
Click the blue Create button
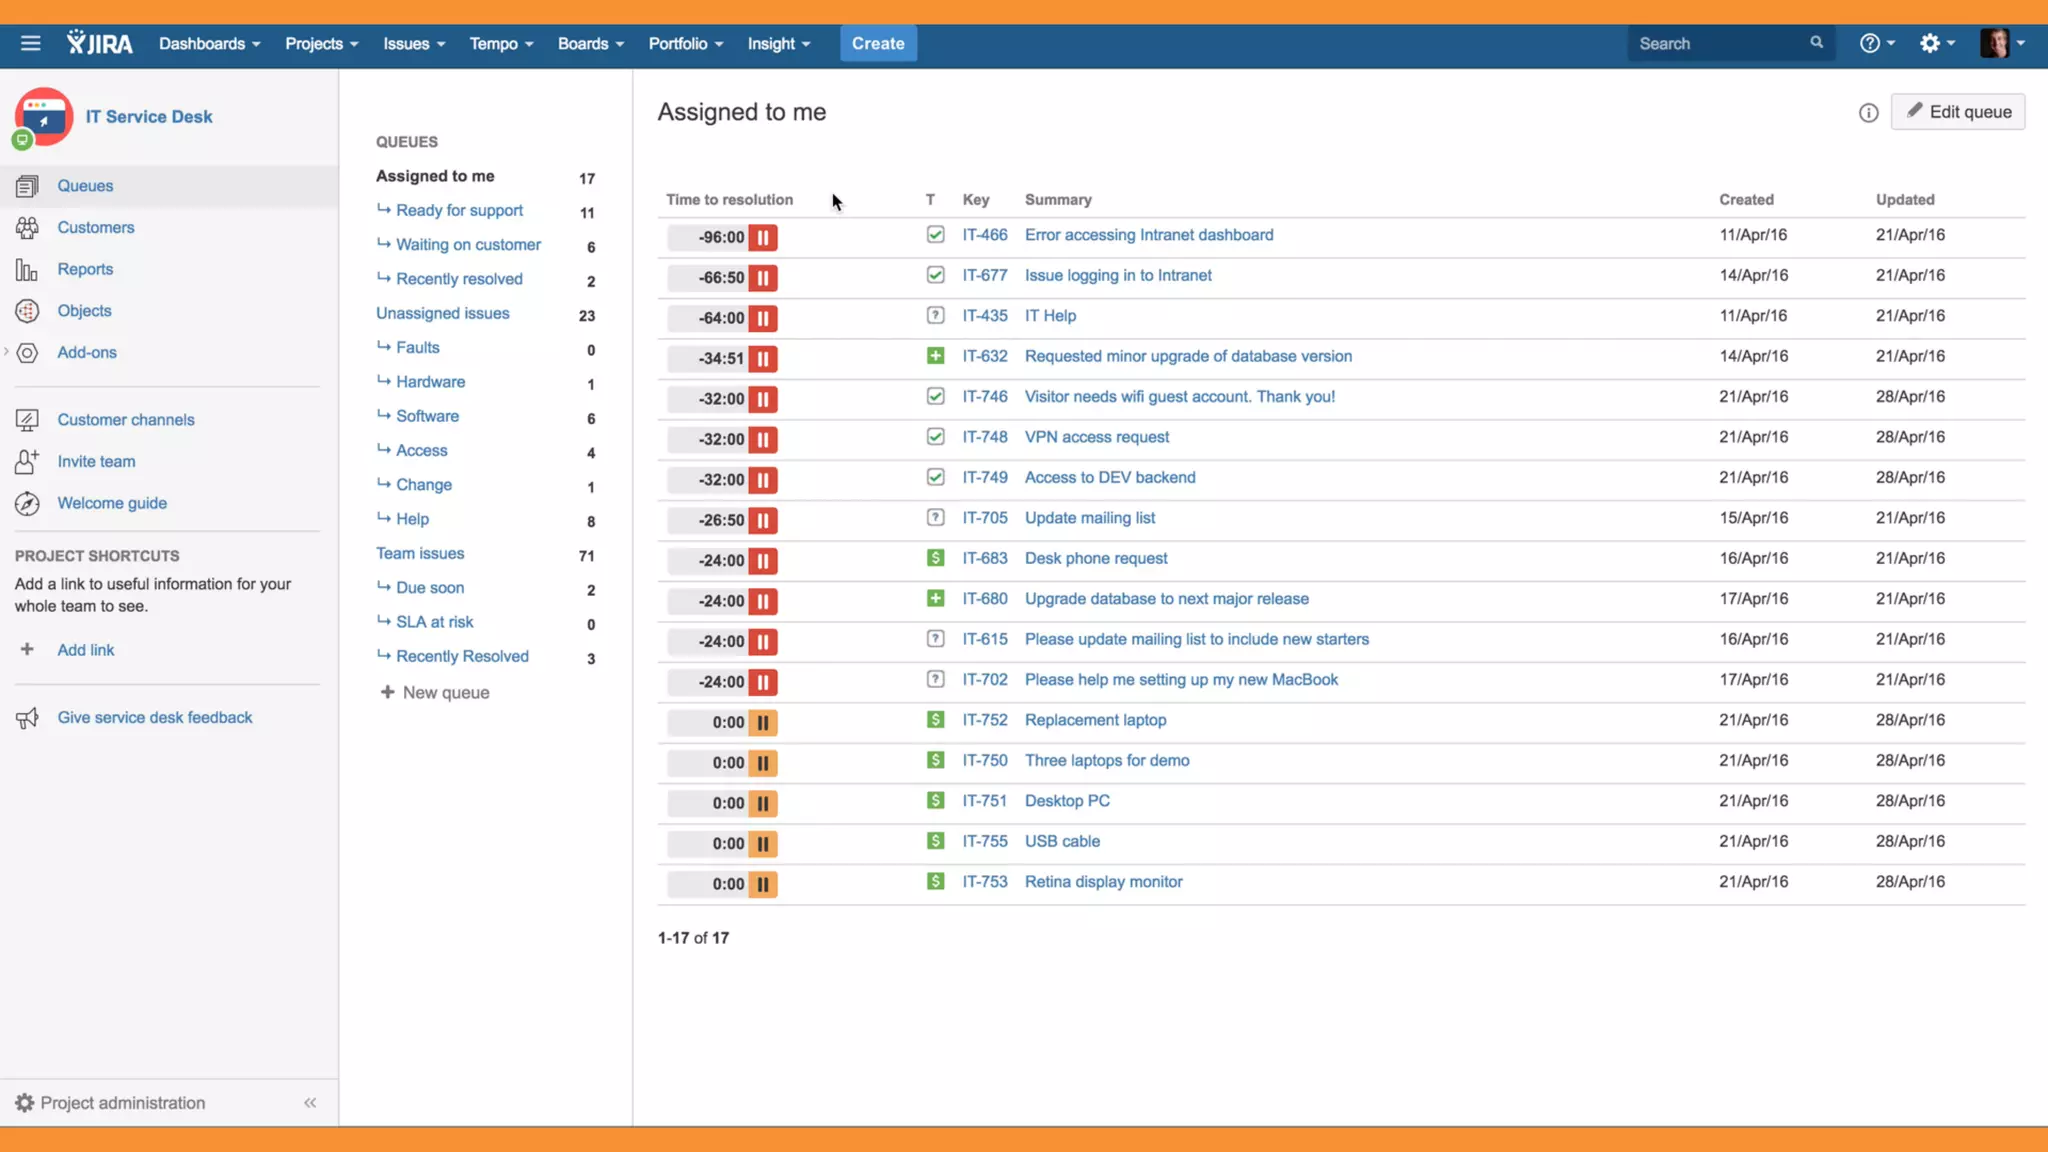[877, 44]
